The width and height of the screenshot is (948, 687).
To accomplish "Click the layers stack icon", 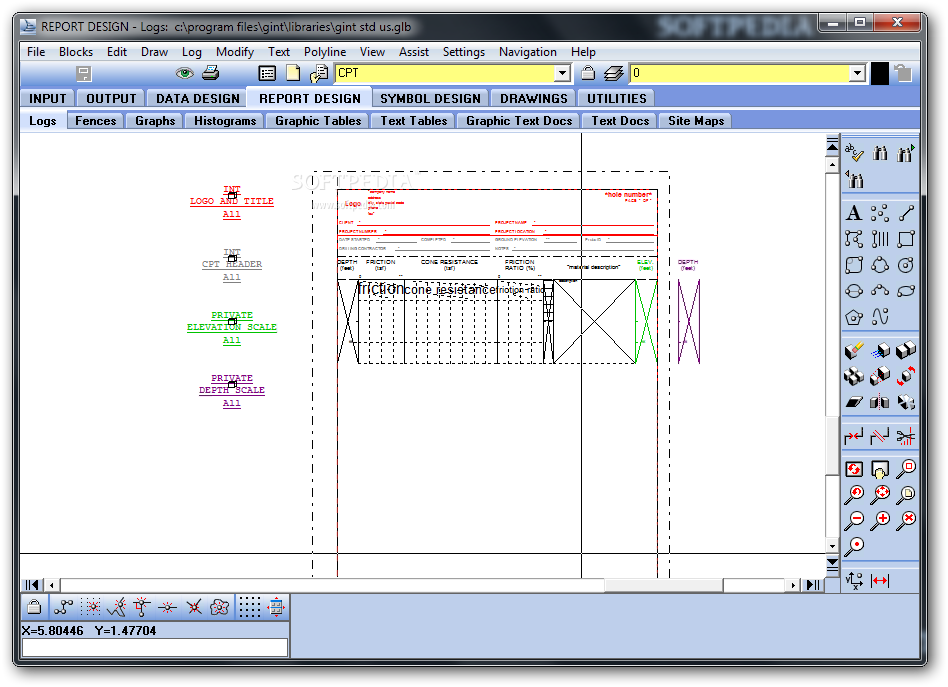I will [x=613, y=73].
